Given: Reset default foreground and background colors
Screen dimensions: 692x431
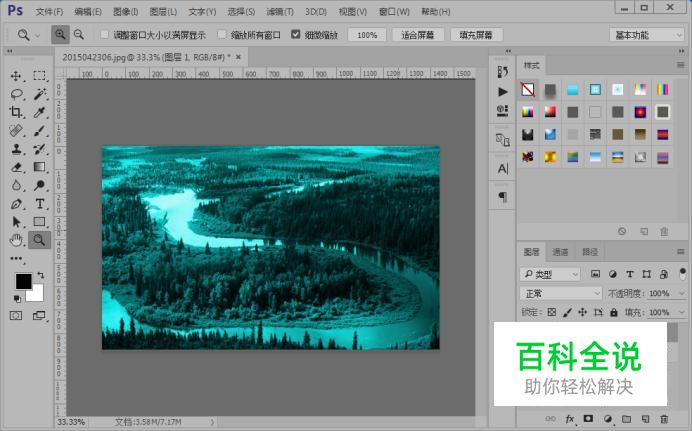Looking at the screenshot, I should [x=17, y=299].
